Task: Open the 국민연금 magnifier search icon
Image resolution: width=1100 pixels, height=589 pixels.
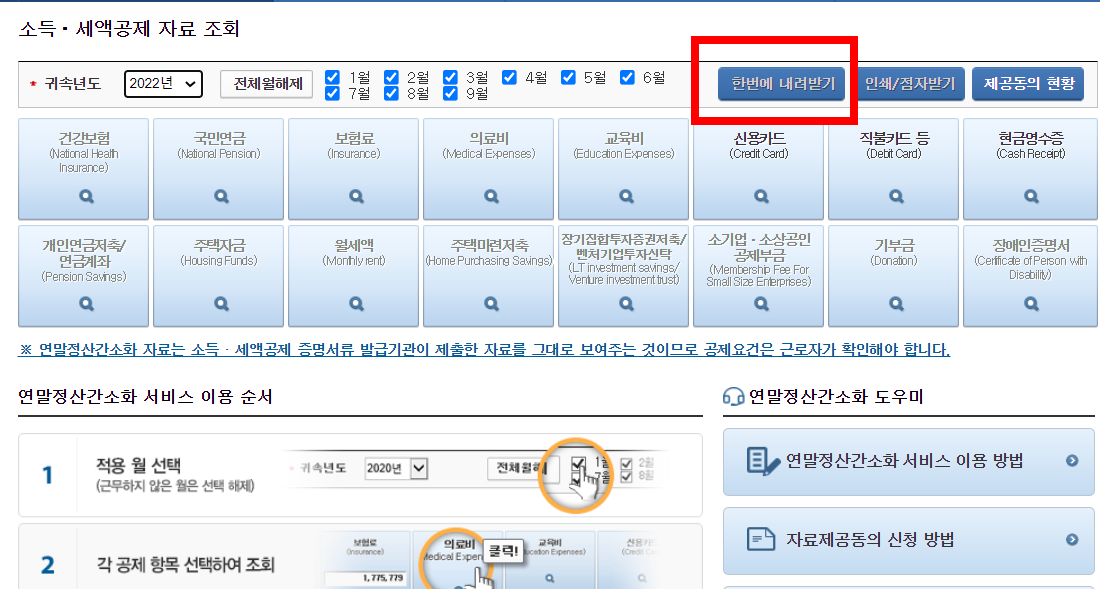Action: click(222, 196)
